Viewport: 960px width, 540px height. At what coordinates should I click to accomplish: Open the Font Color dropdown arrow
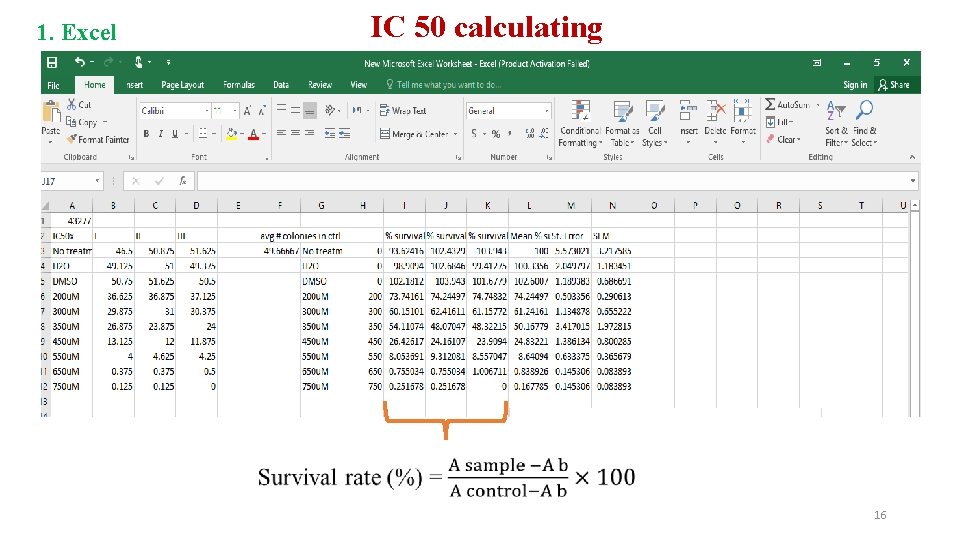click(x=264, y=134)
